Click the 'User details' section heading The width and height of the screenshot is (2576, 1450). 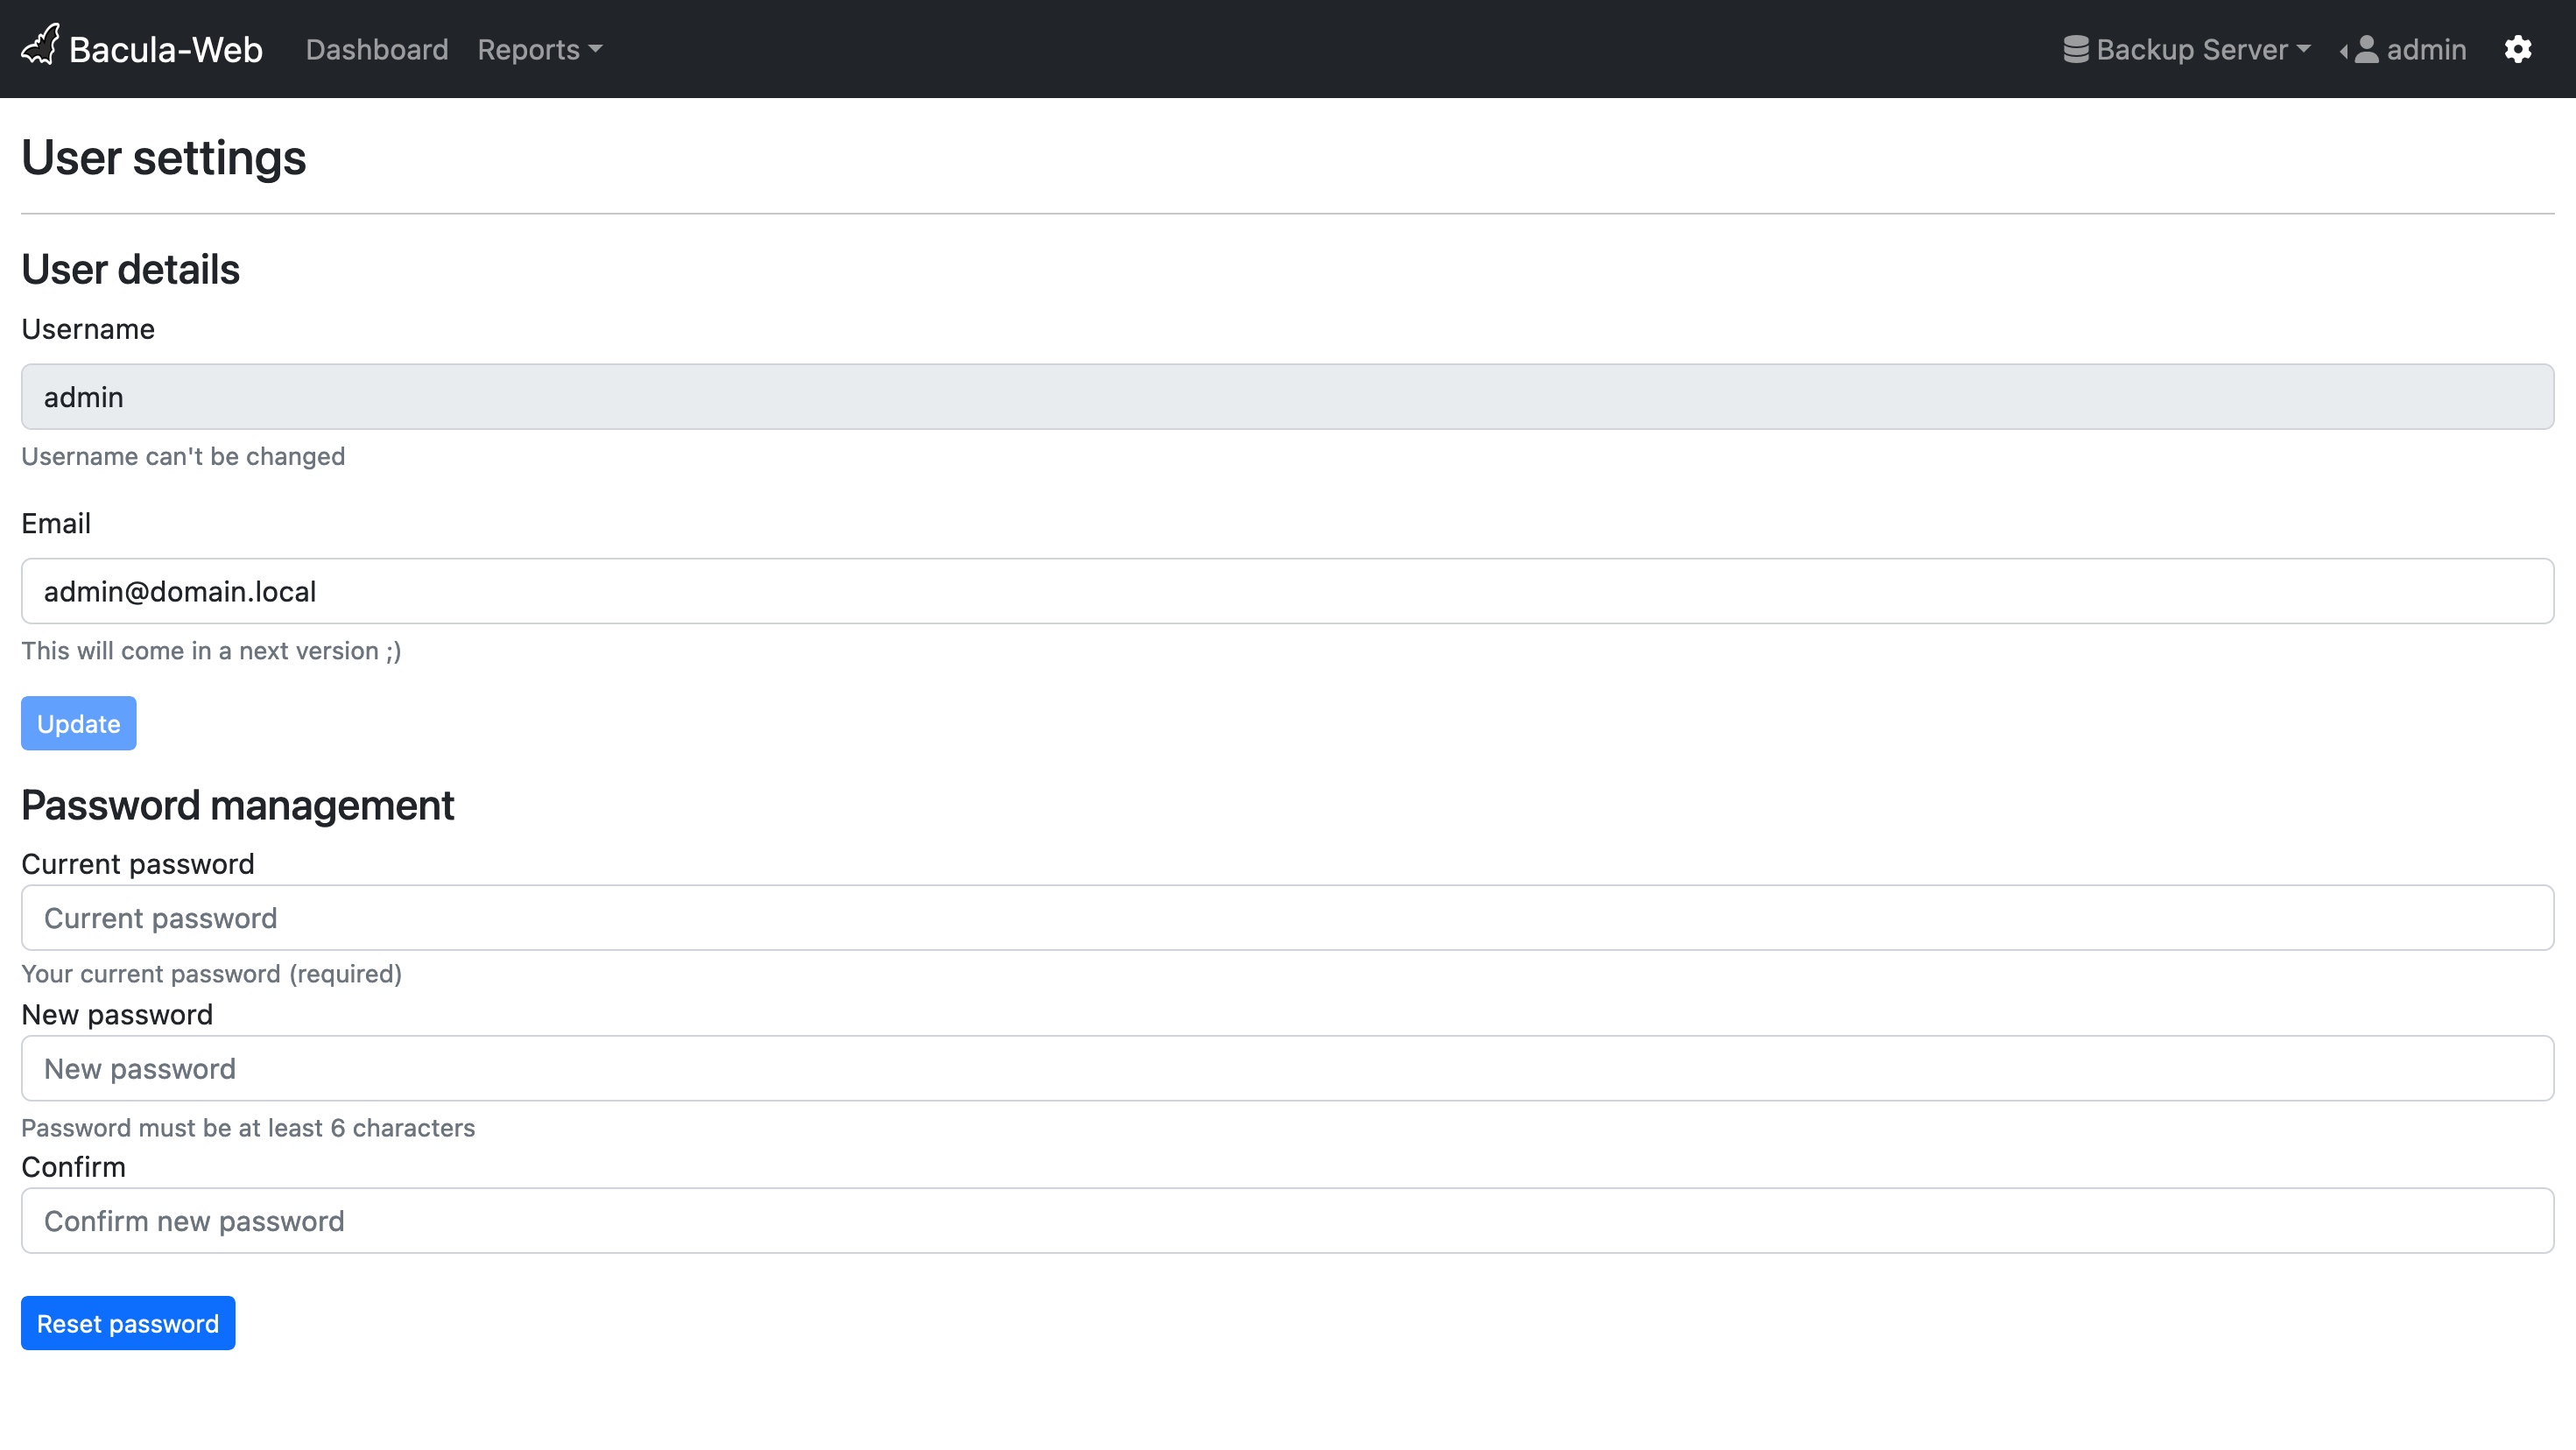[x=130, y=269]
